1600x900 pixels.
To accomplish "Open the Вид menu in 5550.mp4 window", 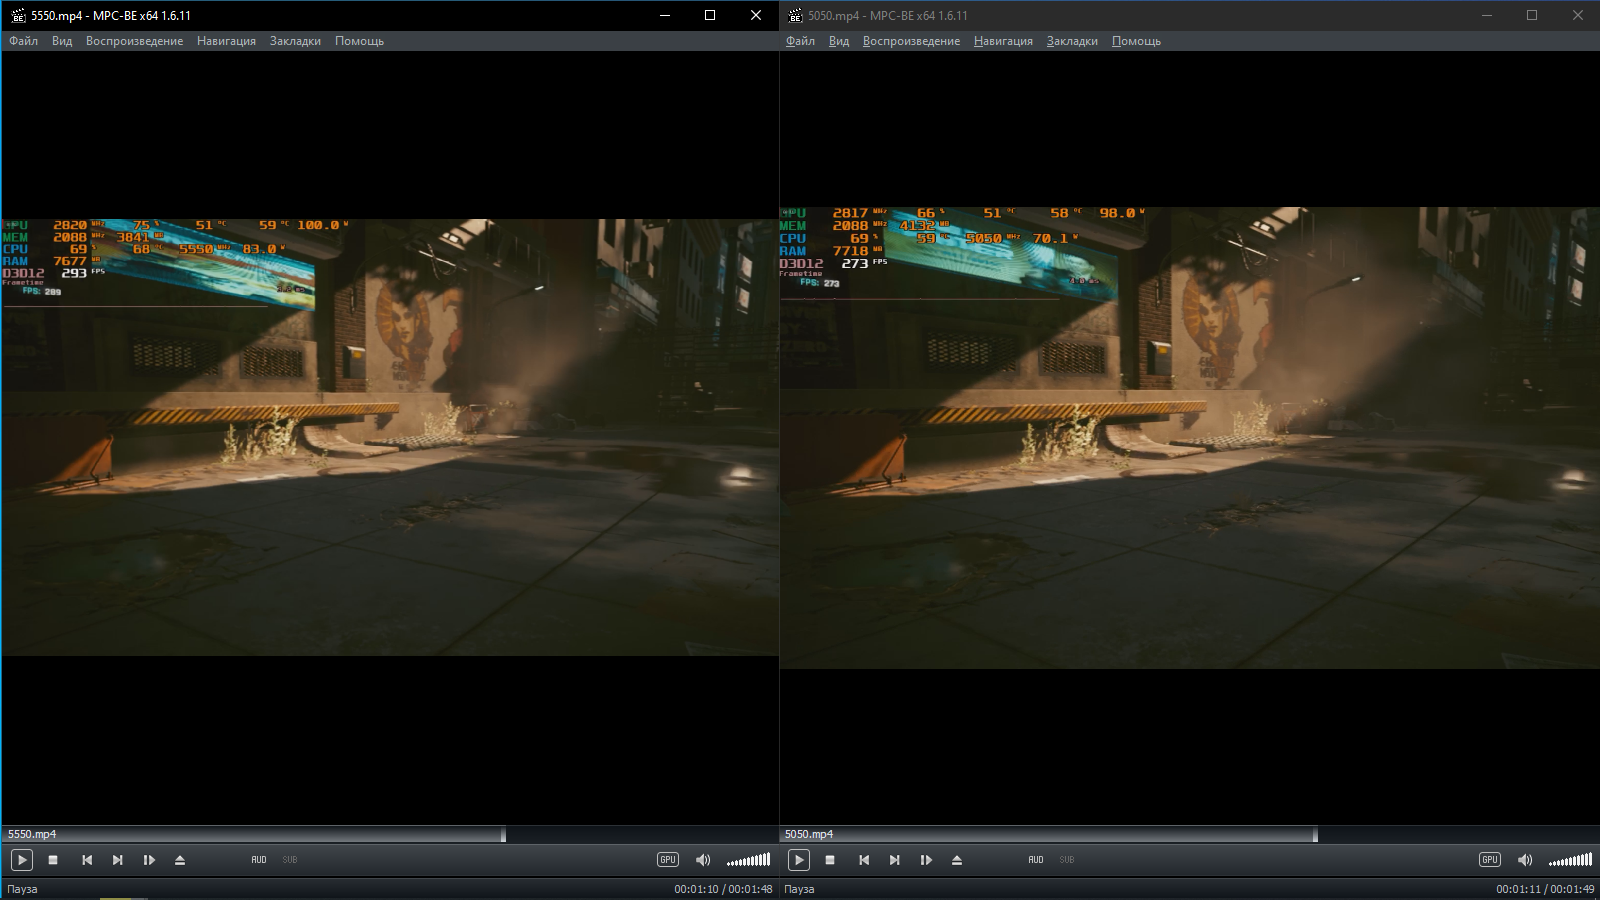I will 62,41.
